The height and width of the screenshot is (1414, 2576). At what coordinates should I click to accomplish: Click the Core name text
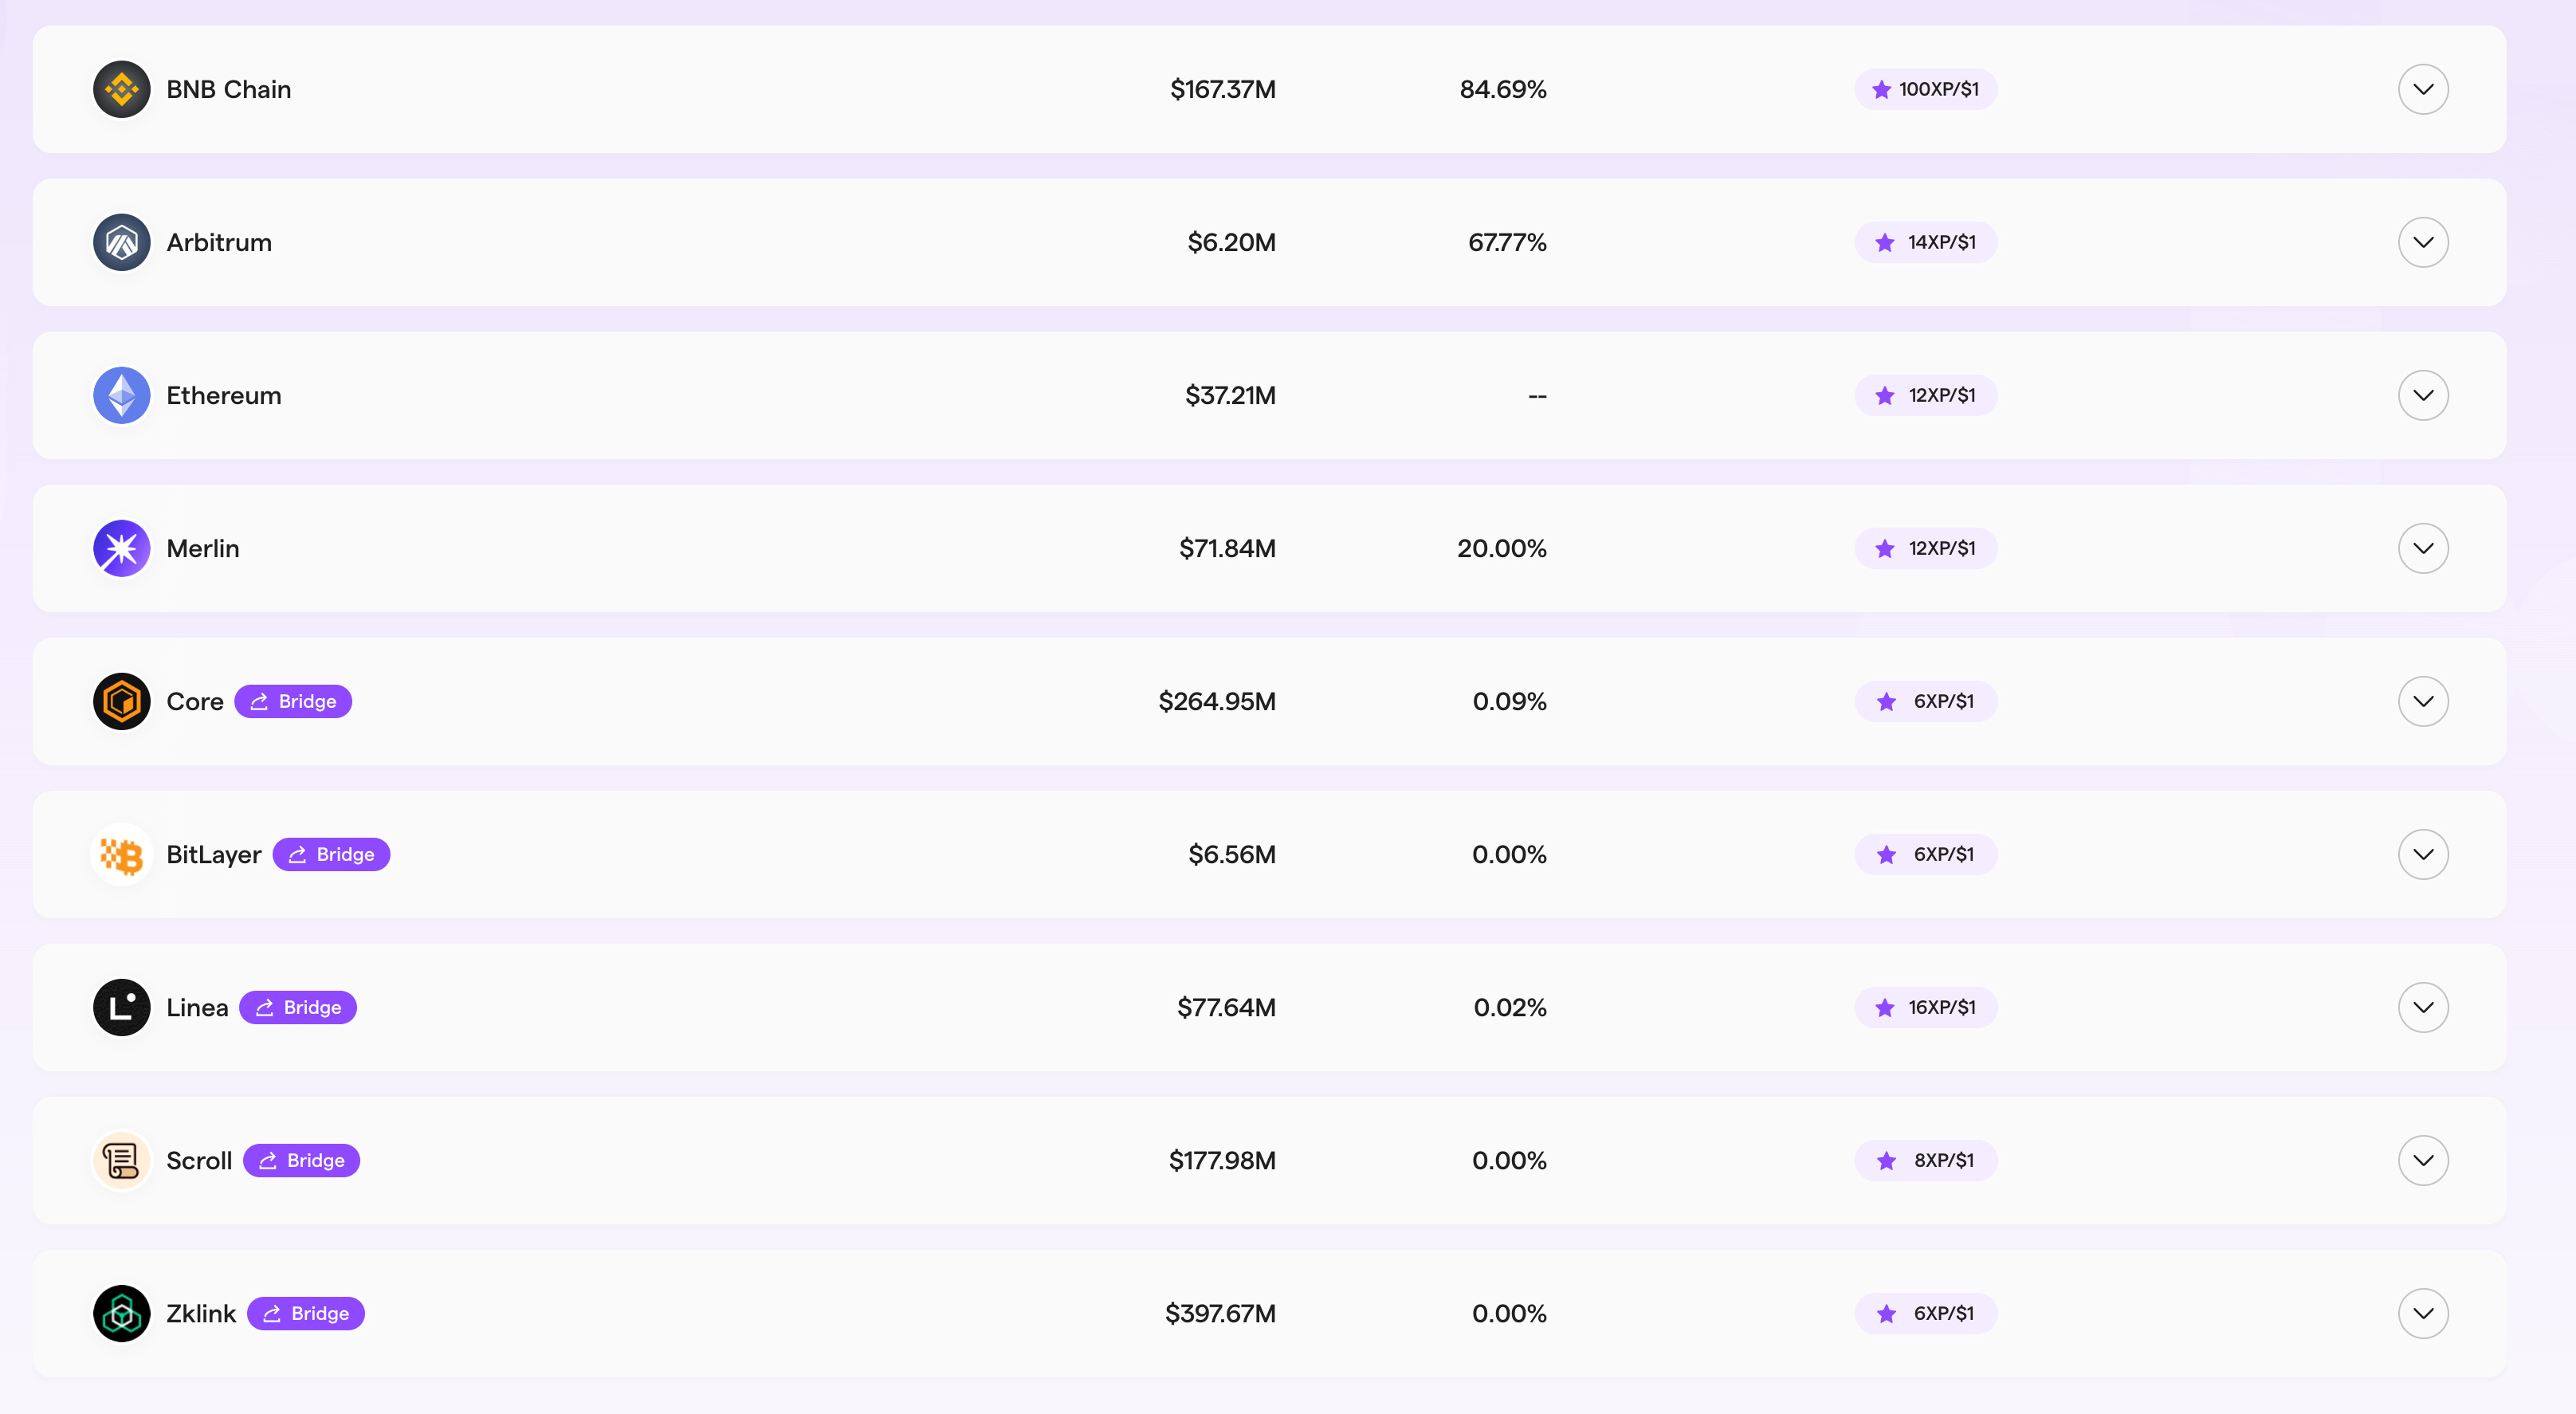195,701
